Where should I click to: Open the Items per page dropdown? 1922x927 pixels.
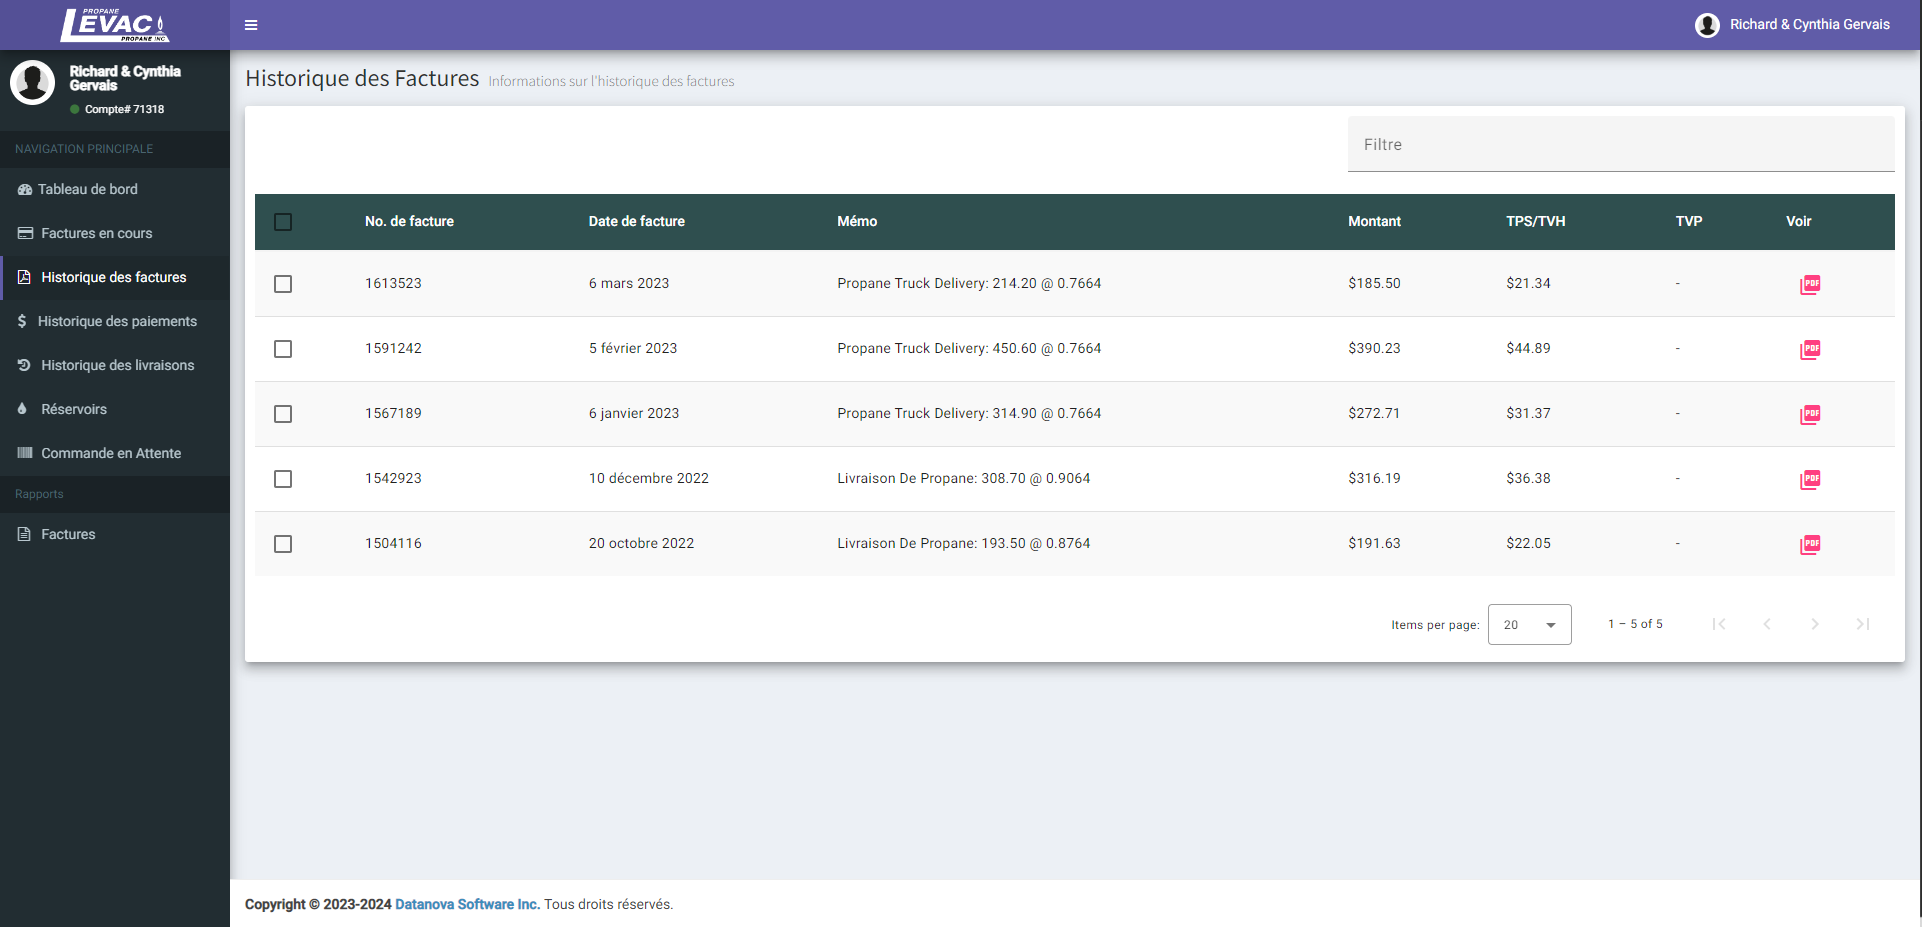[x=1529, y=625]
